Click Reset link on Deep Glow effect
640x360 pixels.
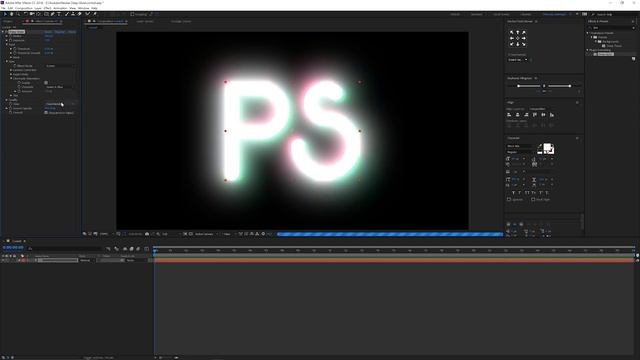point(48,31)
